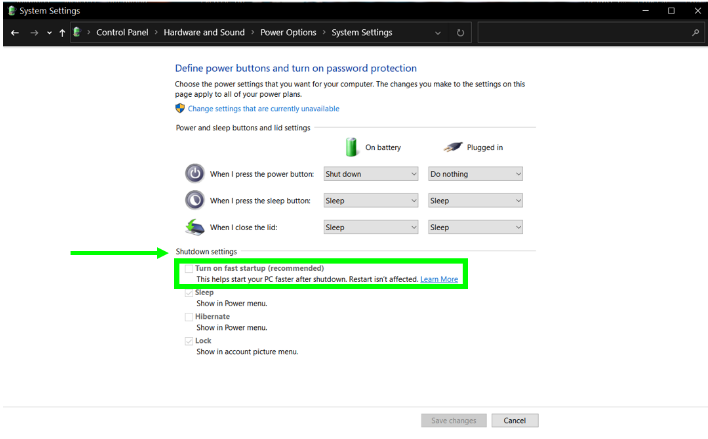Go to Power Options breadcrumb

[x=290, y=33]
